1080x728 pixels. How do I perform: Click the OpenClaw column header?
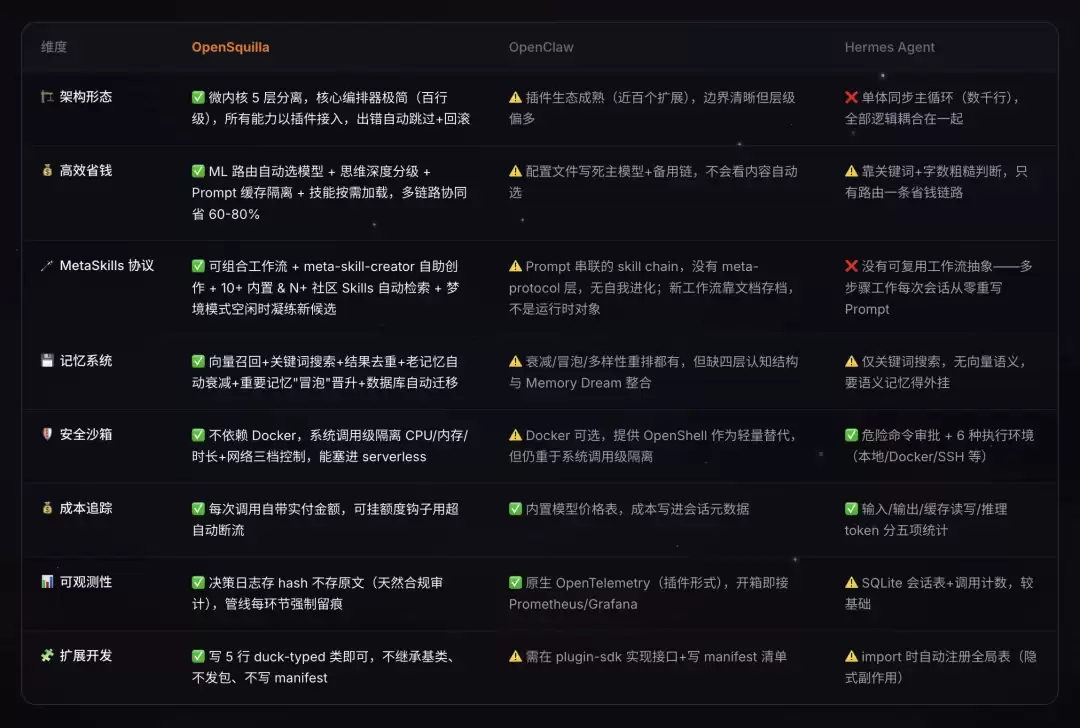(541, 47)
